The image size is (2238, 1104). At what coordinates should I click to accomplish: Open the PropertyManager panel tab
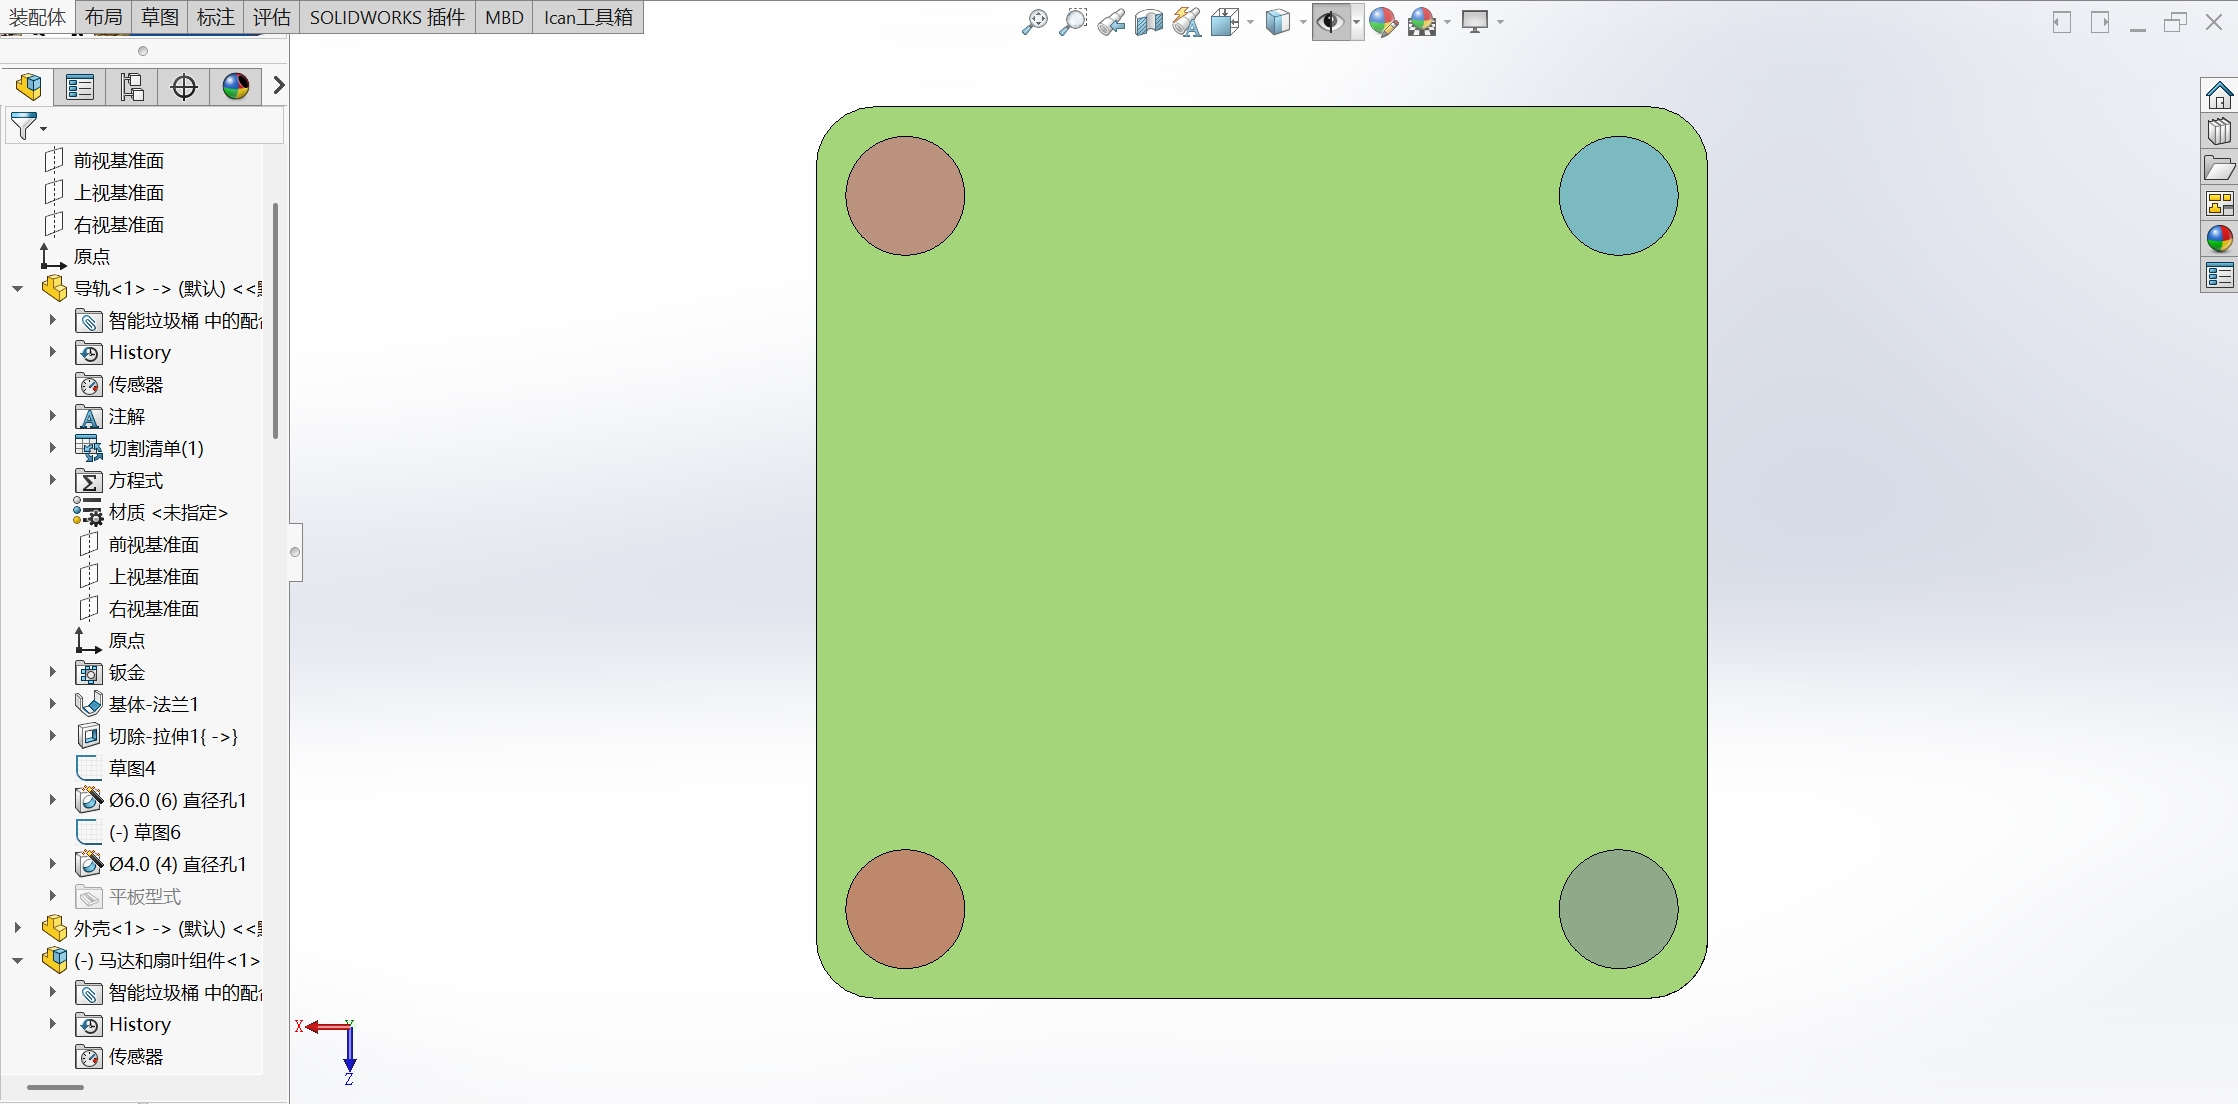79,87
